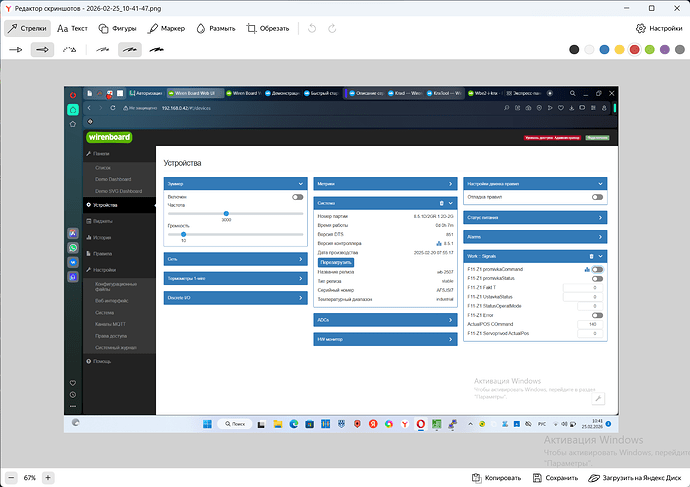
Task: Expand the captured ADCs card
Action: coord(385,320)
